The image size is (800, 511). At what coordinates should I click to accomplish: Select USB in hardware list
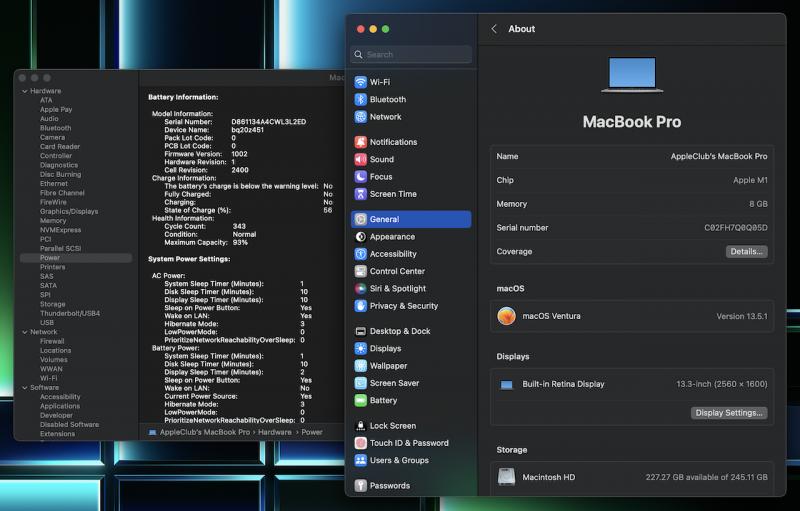(x=46, y=323)
